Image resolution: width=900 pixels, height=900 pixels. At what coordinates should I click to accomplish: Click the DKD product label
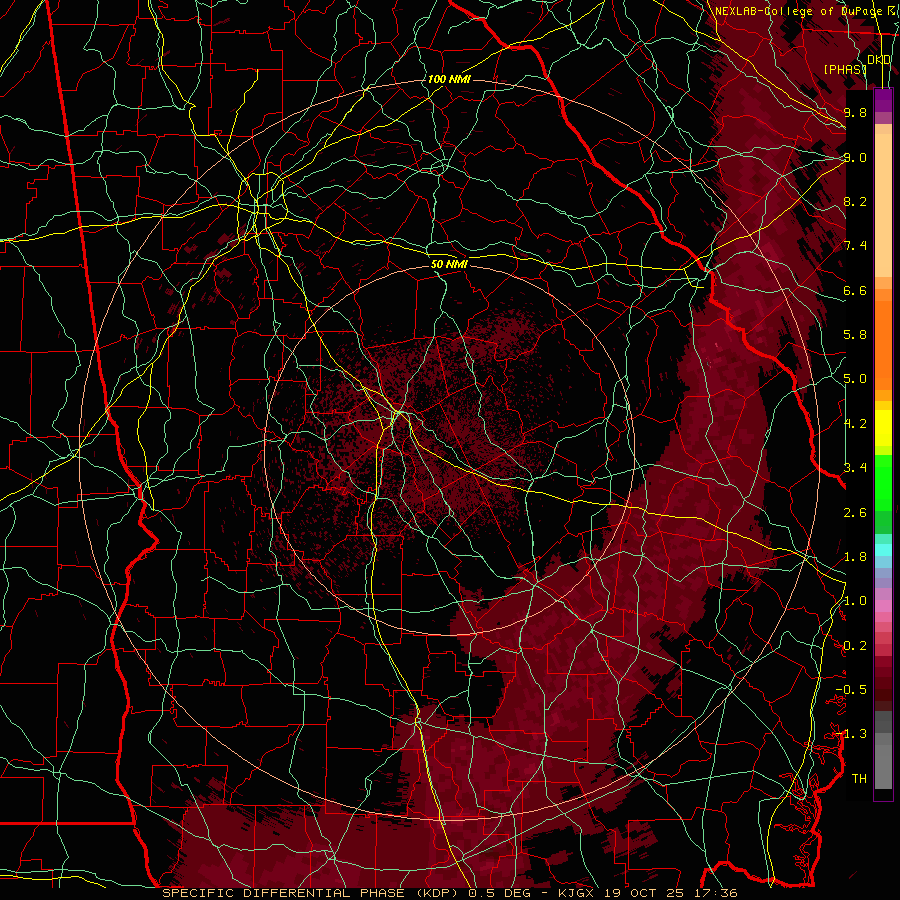coord(879,60)
